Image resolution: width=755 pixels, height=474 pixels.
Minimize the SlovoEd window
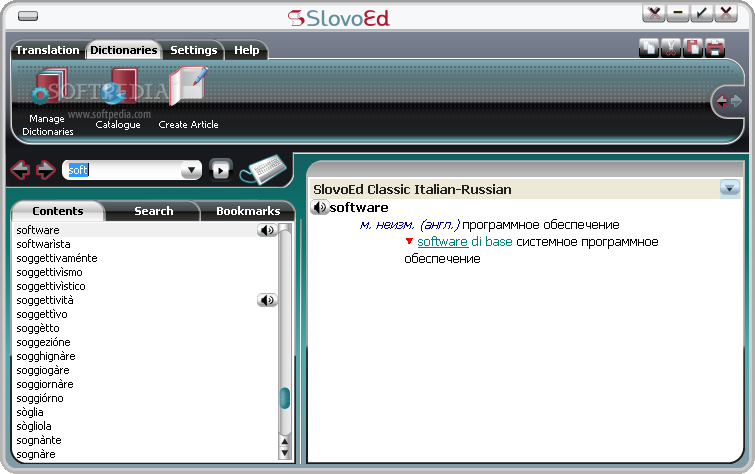677,13
